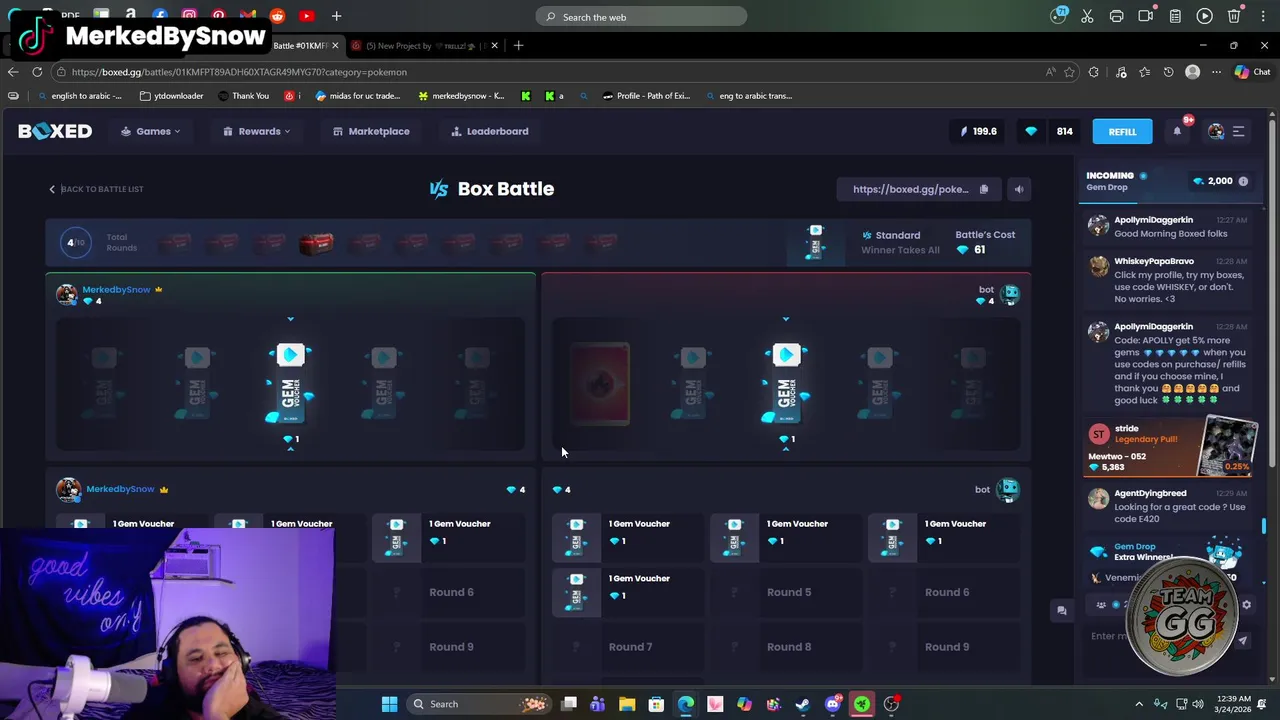Open the BOXED home logo
This screenshot has width=1280, height=720.
pos(55,131)
